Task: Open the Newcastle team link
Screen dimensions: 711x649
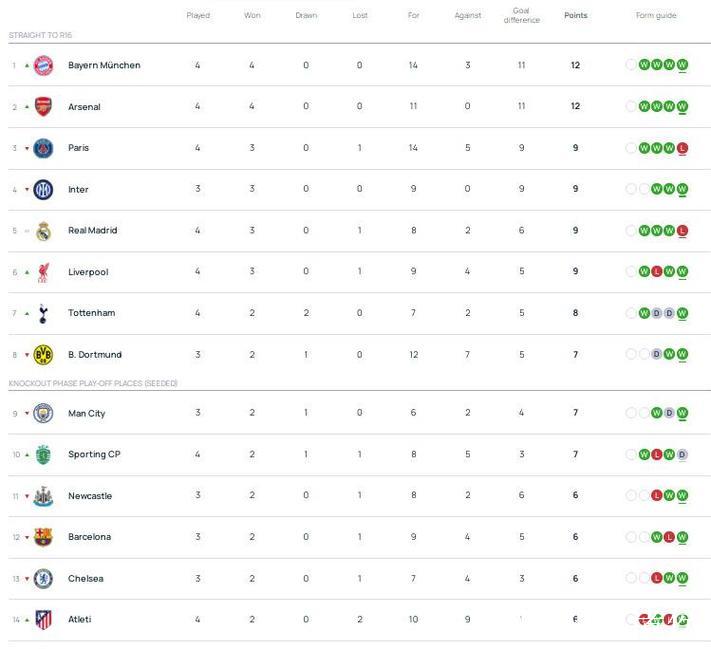Action: click(x=90, y=496)
